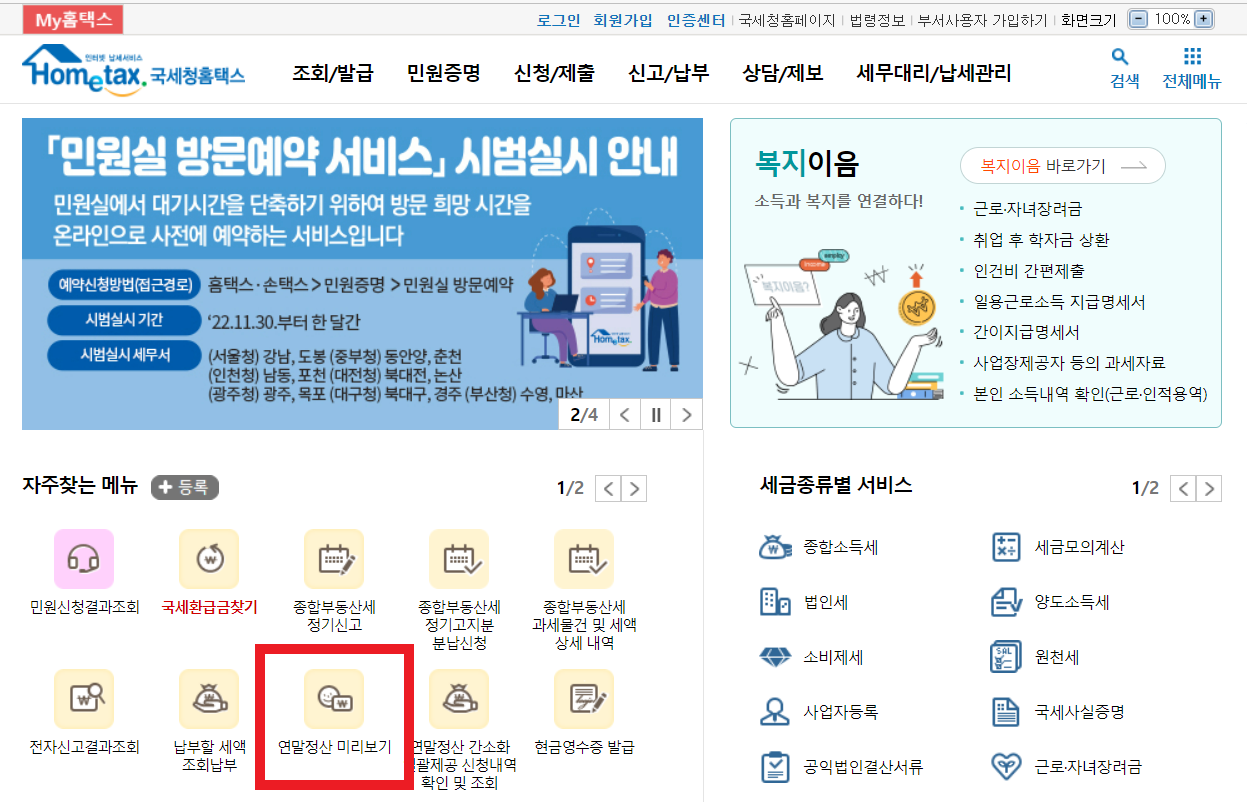This screenshot has height=802, width=1247.
Task: Open 근로·자녀장려금 in 복지이음 list
Action: tap(1027, 209)
